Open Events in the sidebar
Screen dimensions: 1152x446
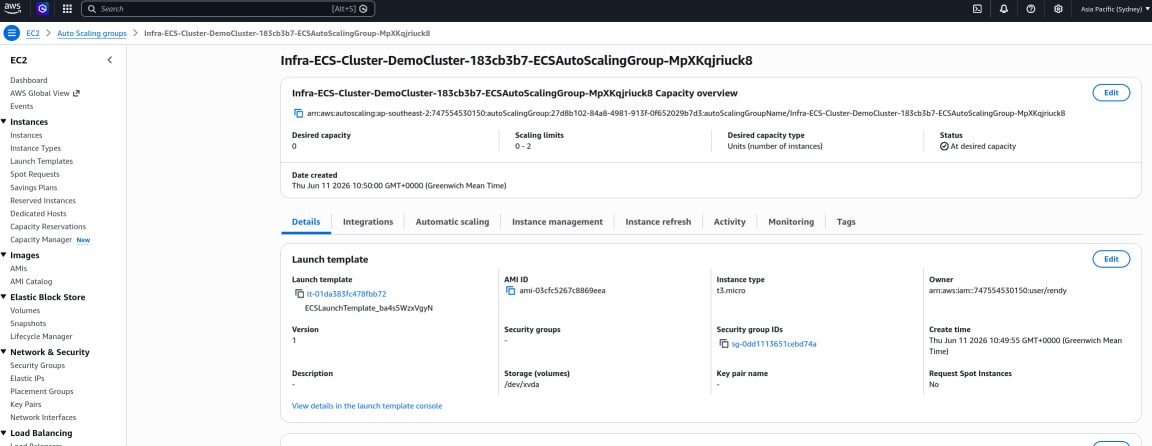point(21,107)
